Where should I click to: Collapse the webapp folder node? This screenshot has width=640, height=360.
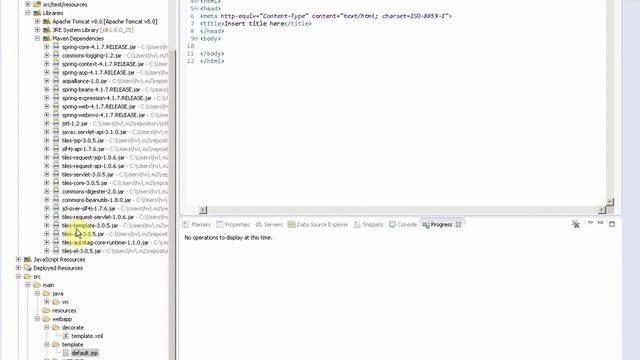(37, 319)
